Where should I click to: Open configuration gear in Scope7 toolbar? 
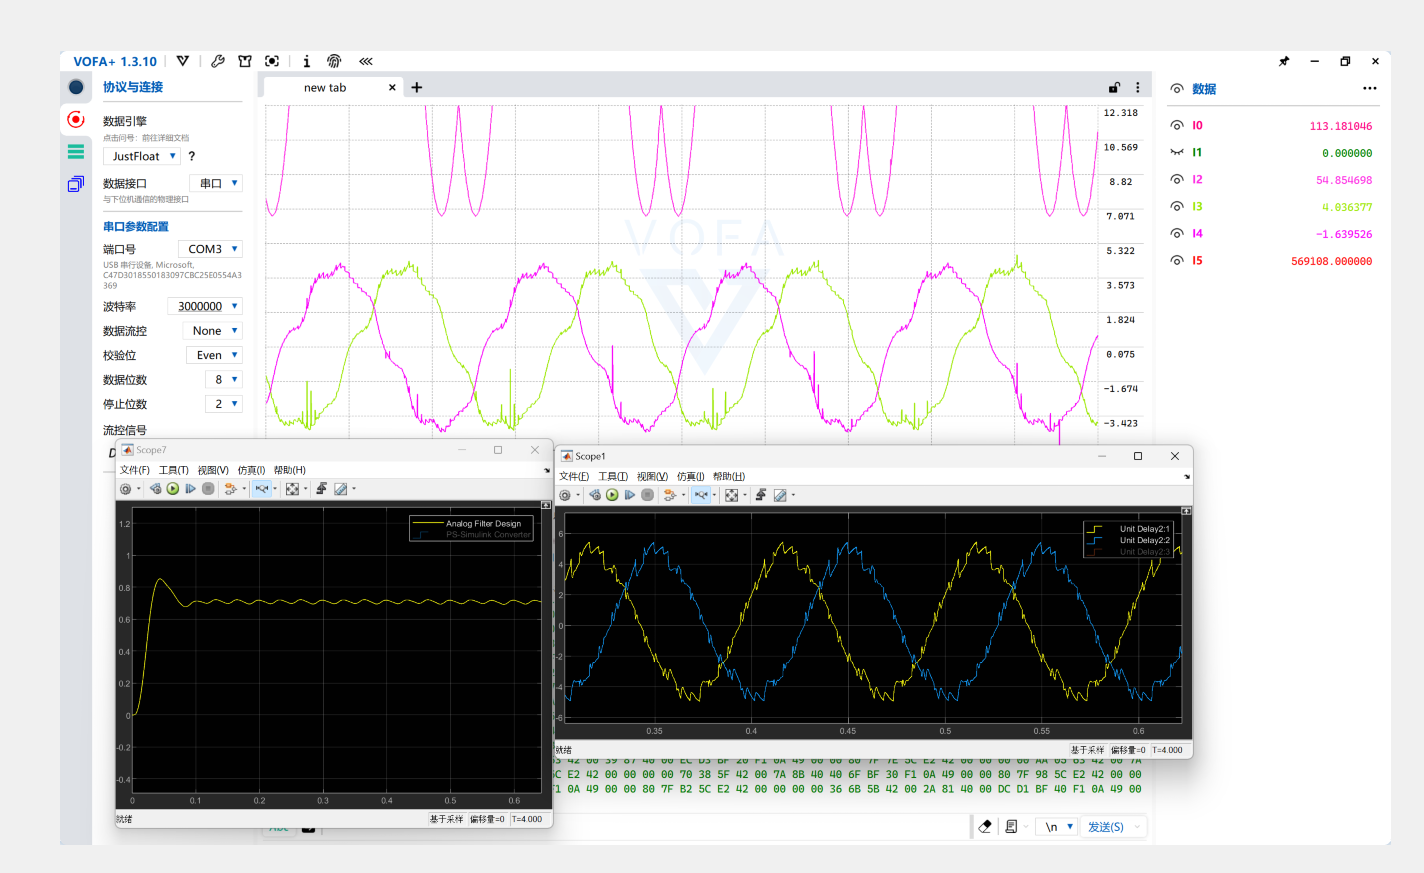(x=125, y=489)
